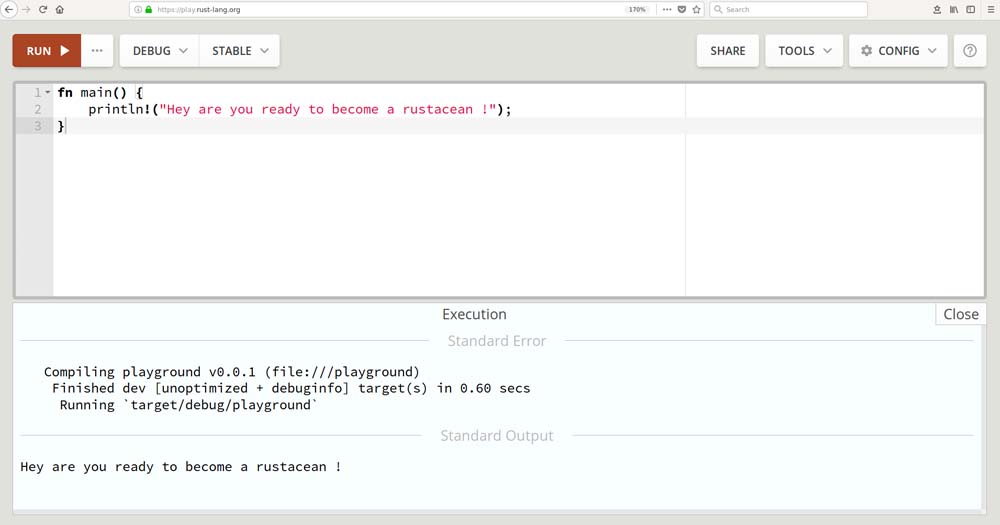1000x525 pixels.
Task: Collapse the fn main fold arrow on line 1
Action: pos(48,92)
